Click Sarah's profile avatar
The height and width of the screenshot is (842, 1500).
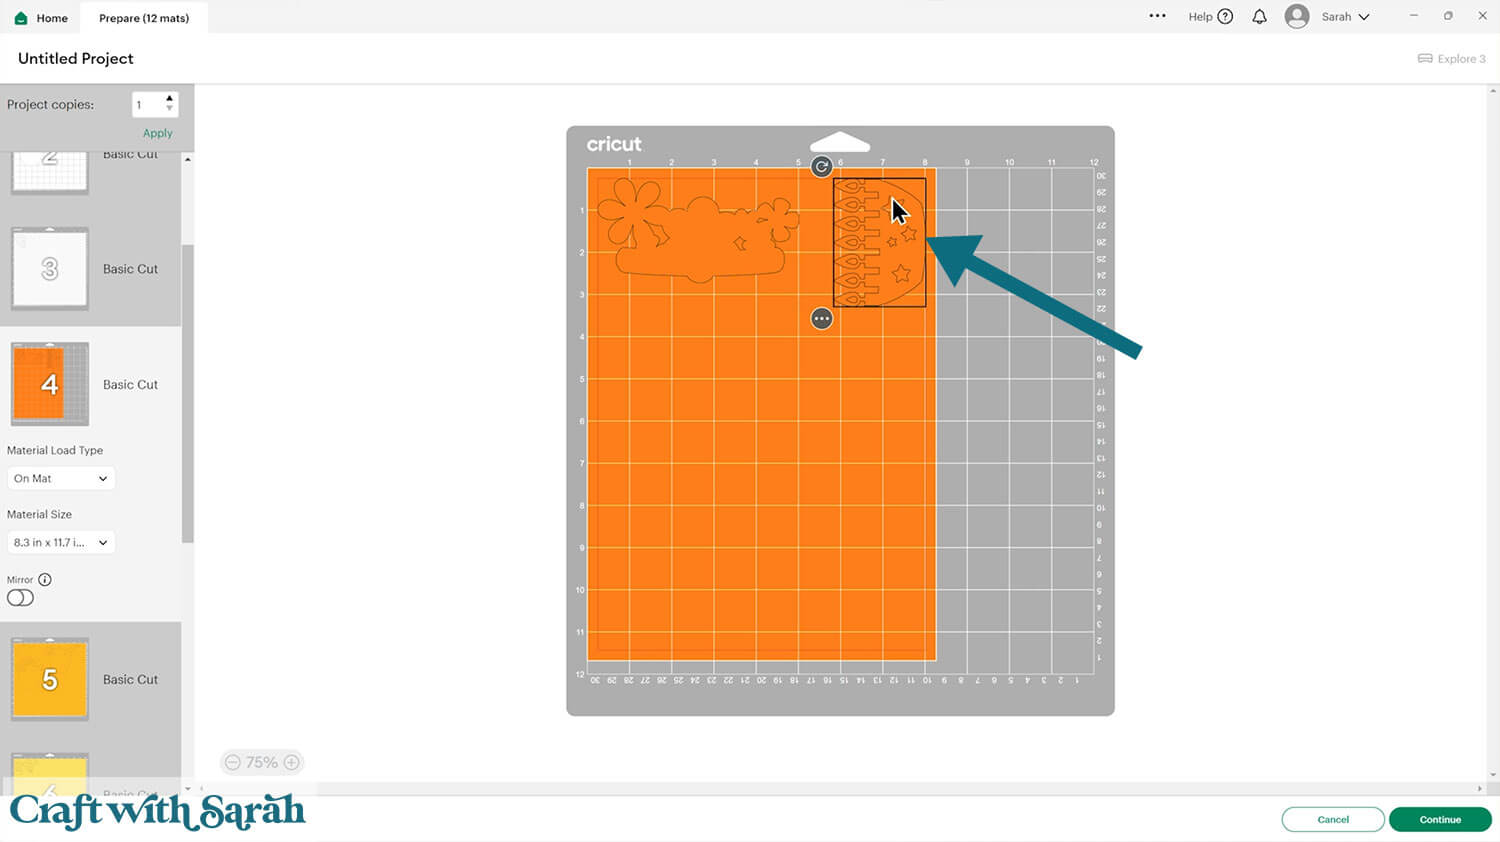click(x=1297, y=17)
